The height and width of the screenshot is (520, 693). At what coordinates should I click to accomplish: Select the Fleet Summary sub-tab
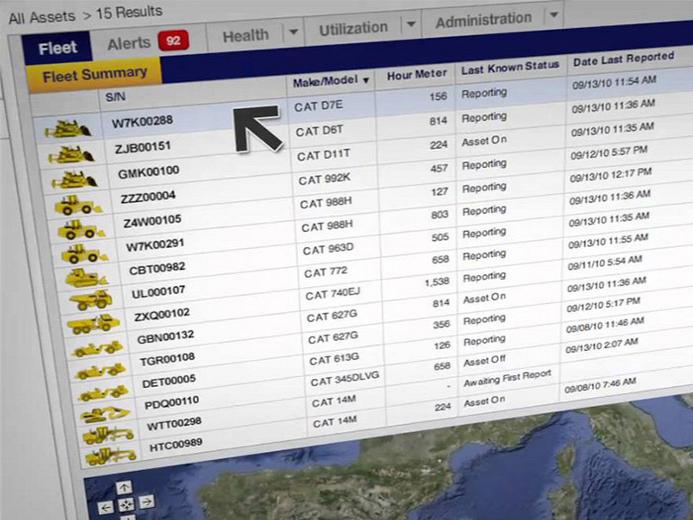coord(95,75)
